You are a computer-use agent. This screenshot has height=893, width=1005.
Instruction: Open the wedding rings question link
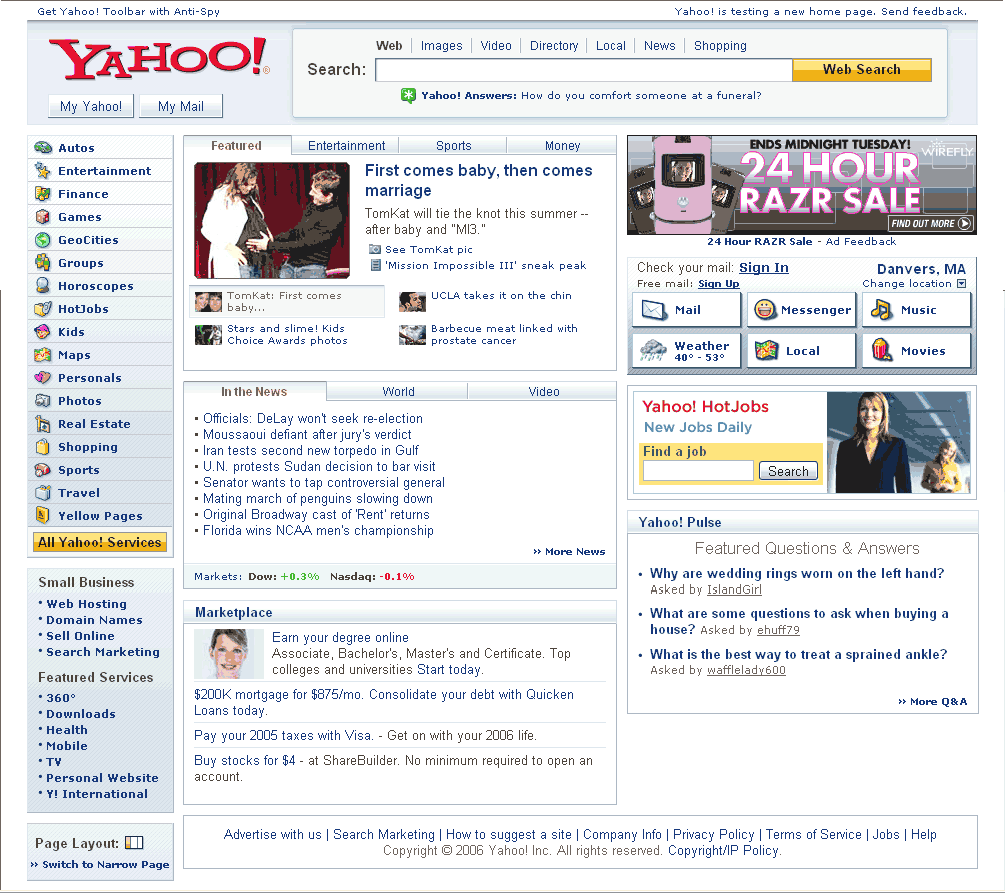pos(797,574)
